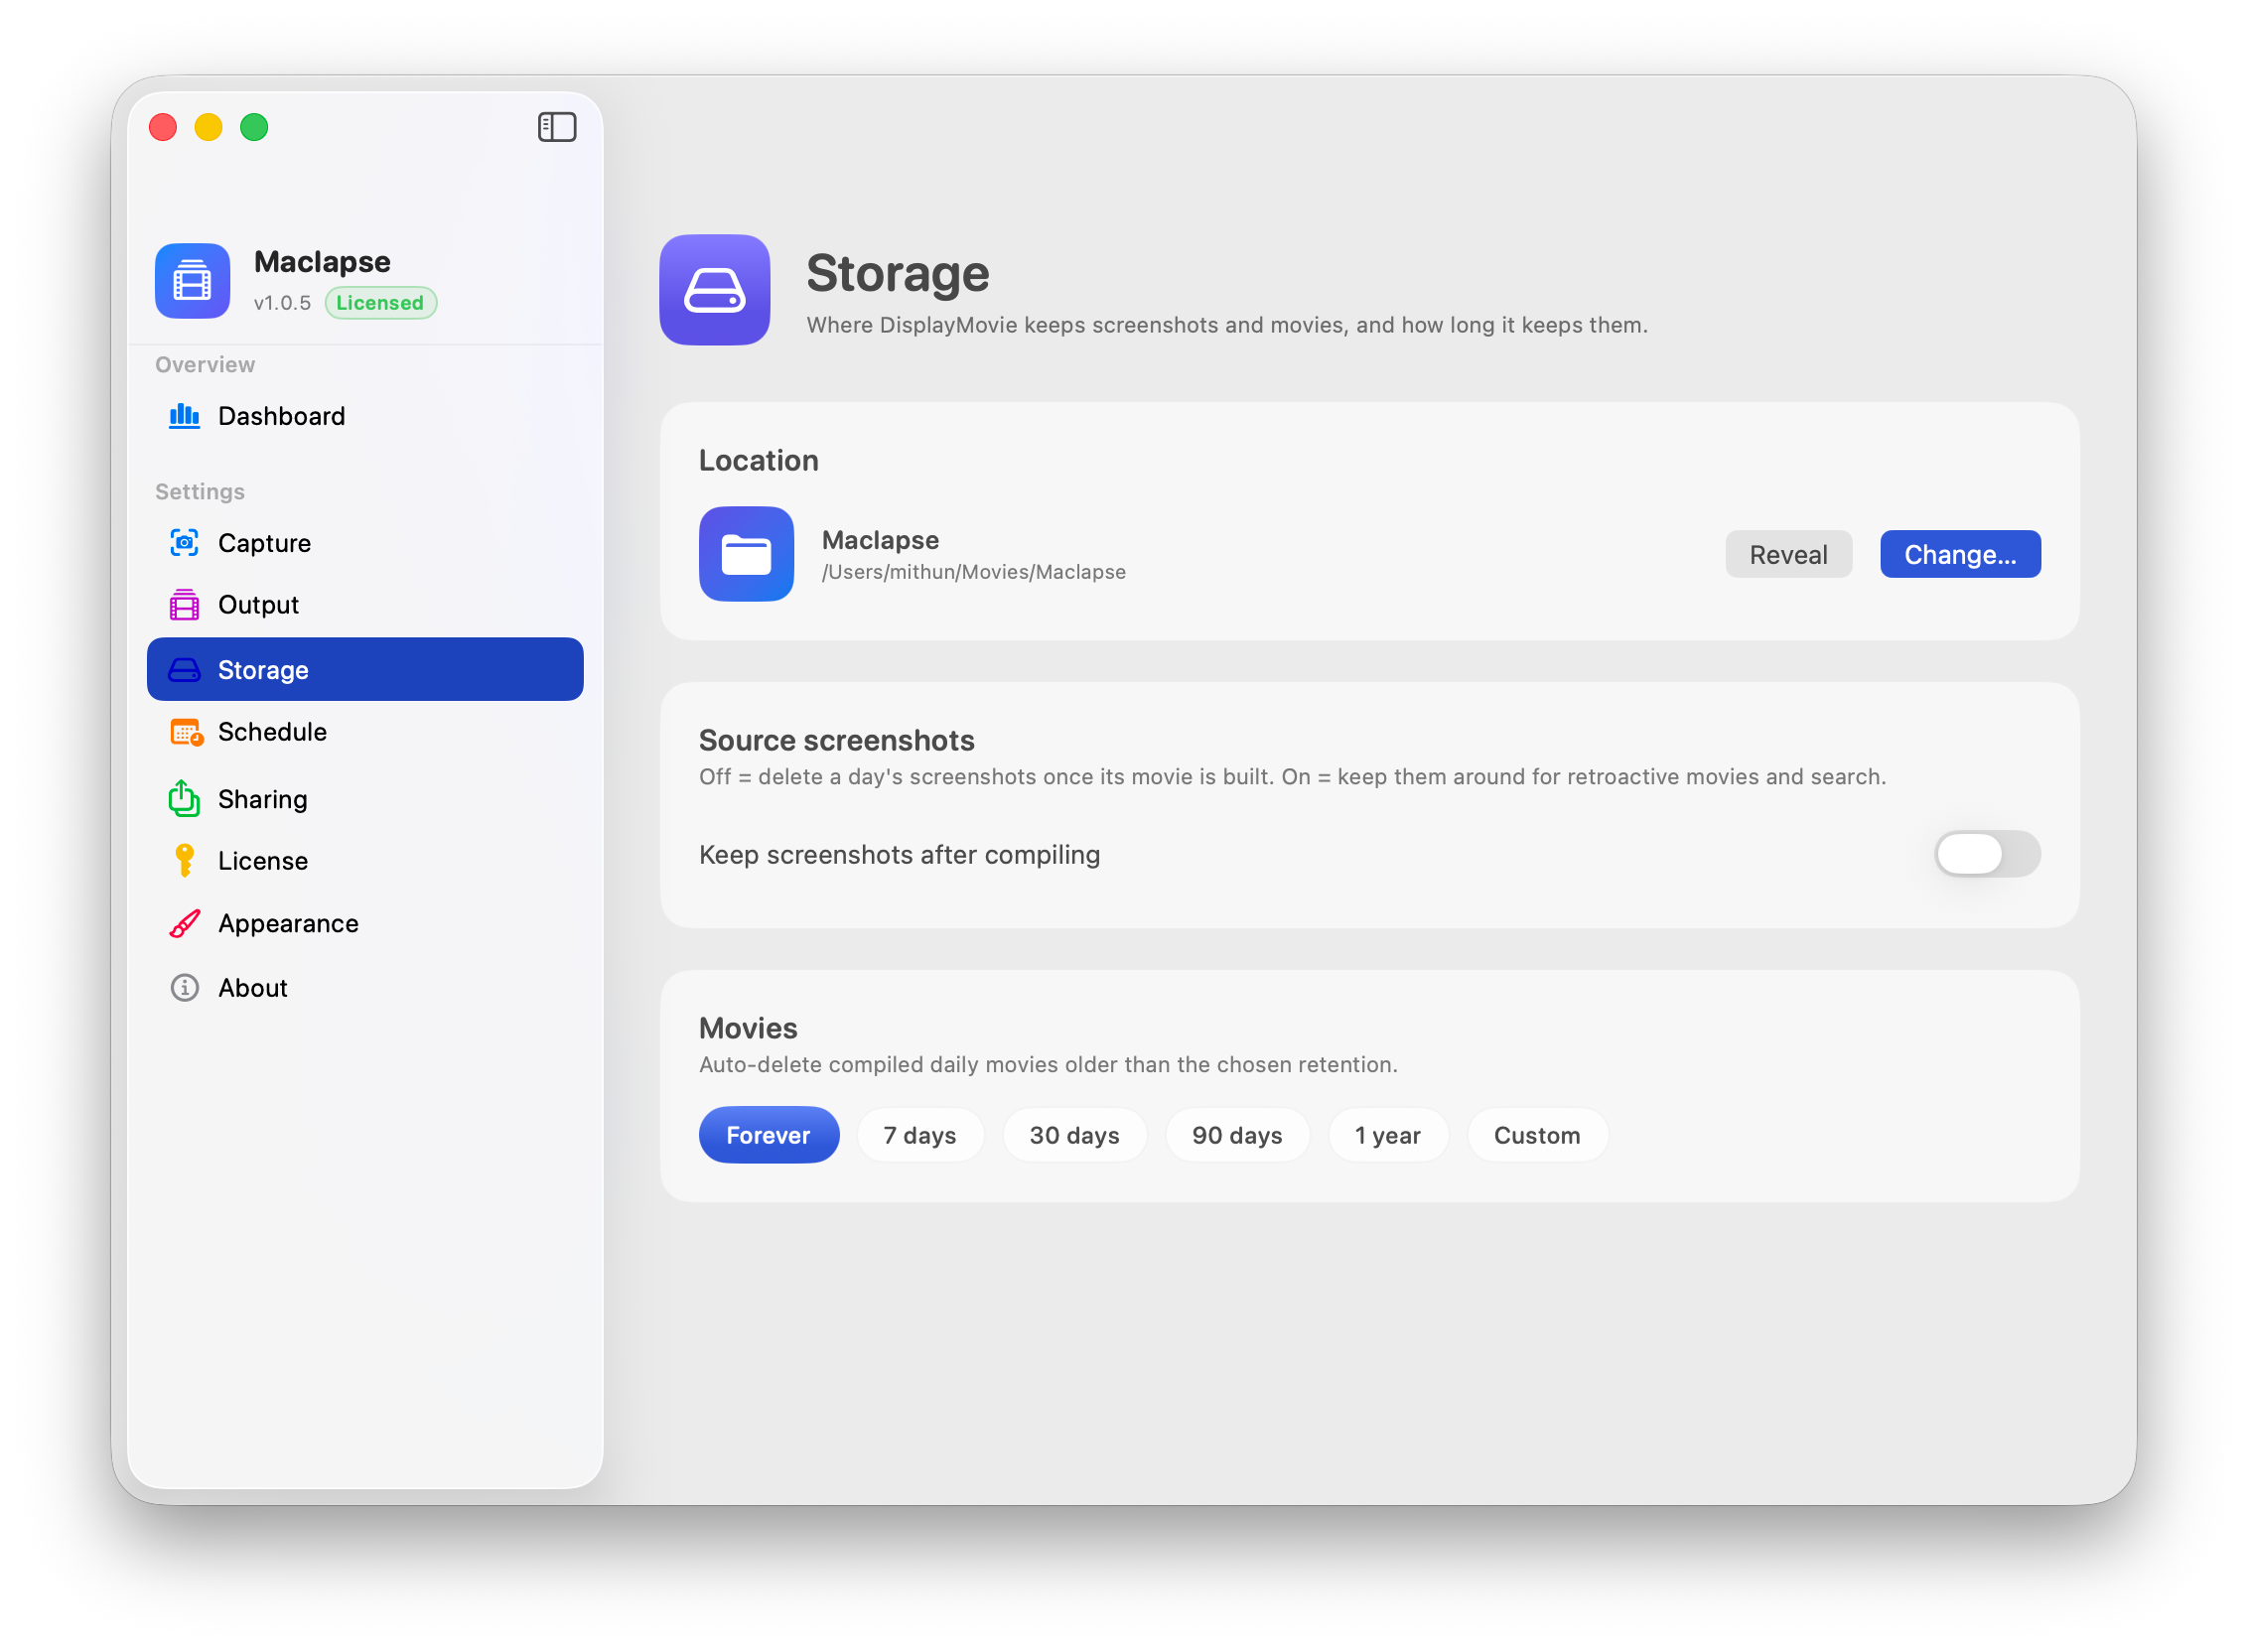Click the Movies section heading

click(748, 1028)
